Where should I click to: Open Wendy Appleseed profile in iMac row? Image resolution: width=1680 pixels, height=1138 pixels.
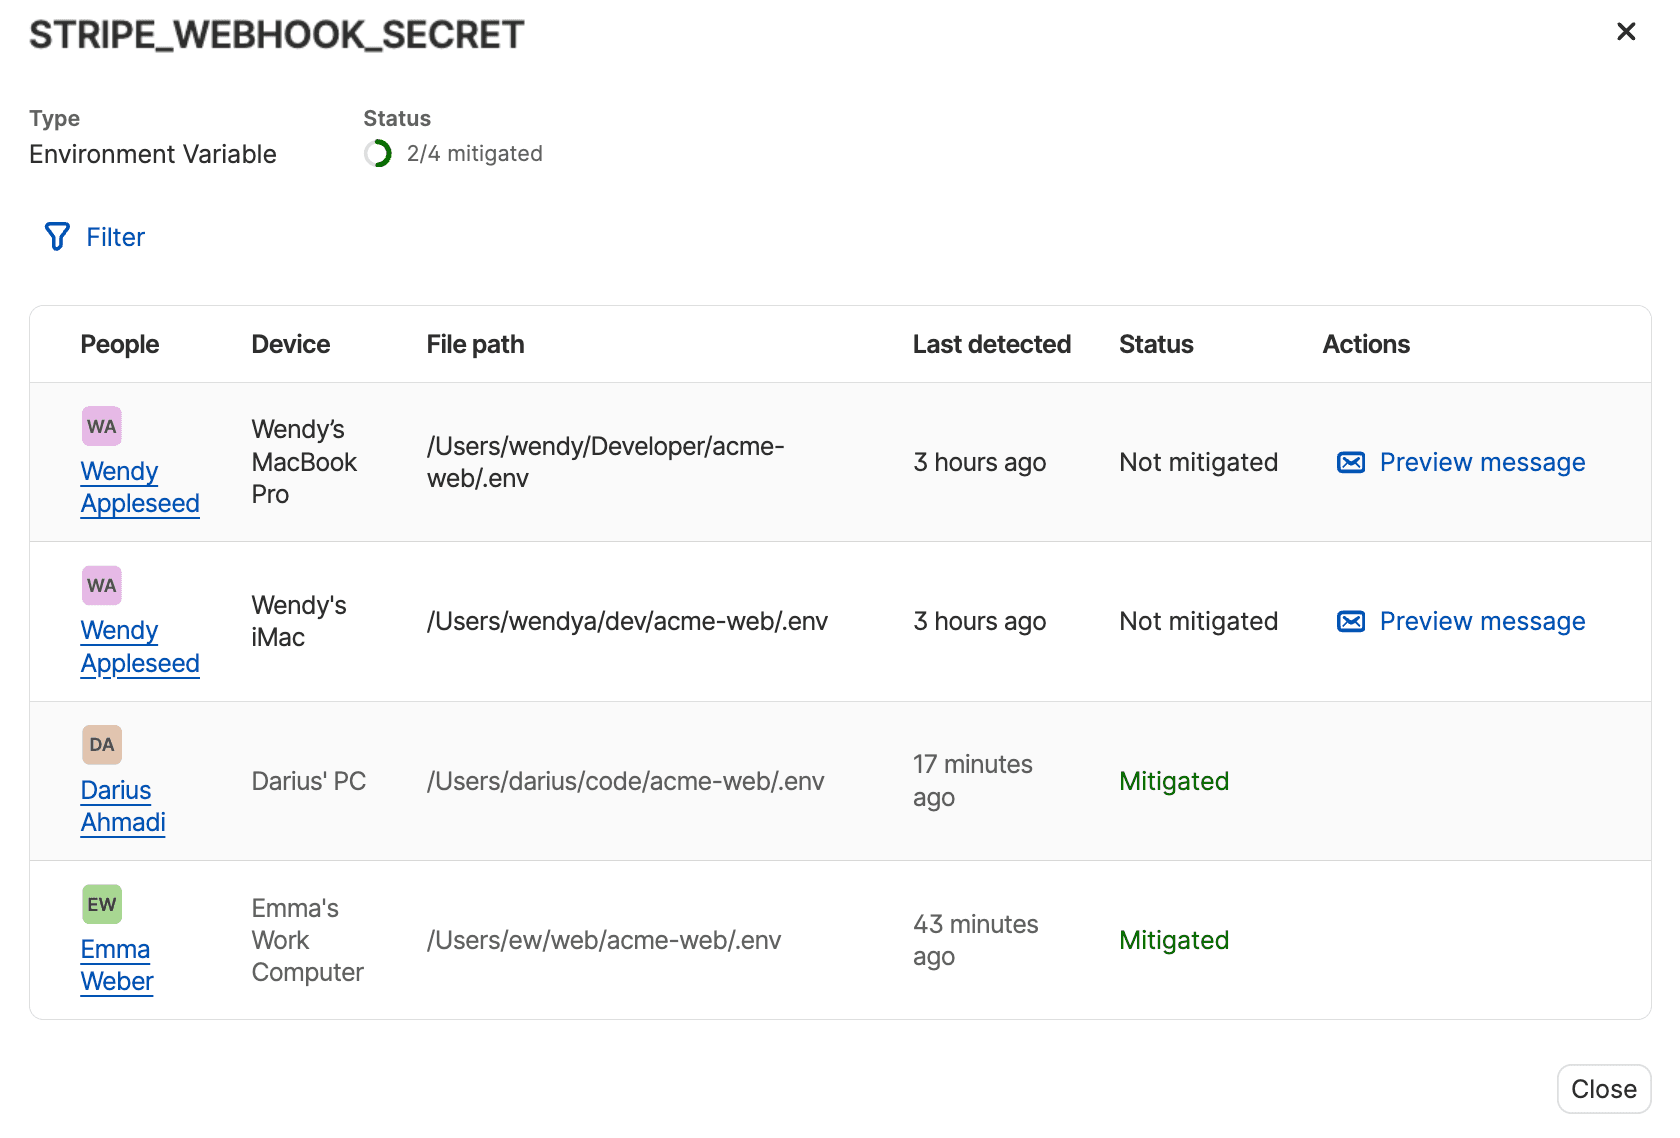point(140,647)
